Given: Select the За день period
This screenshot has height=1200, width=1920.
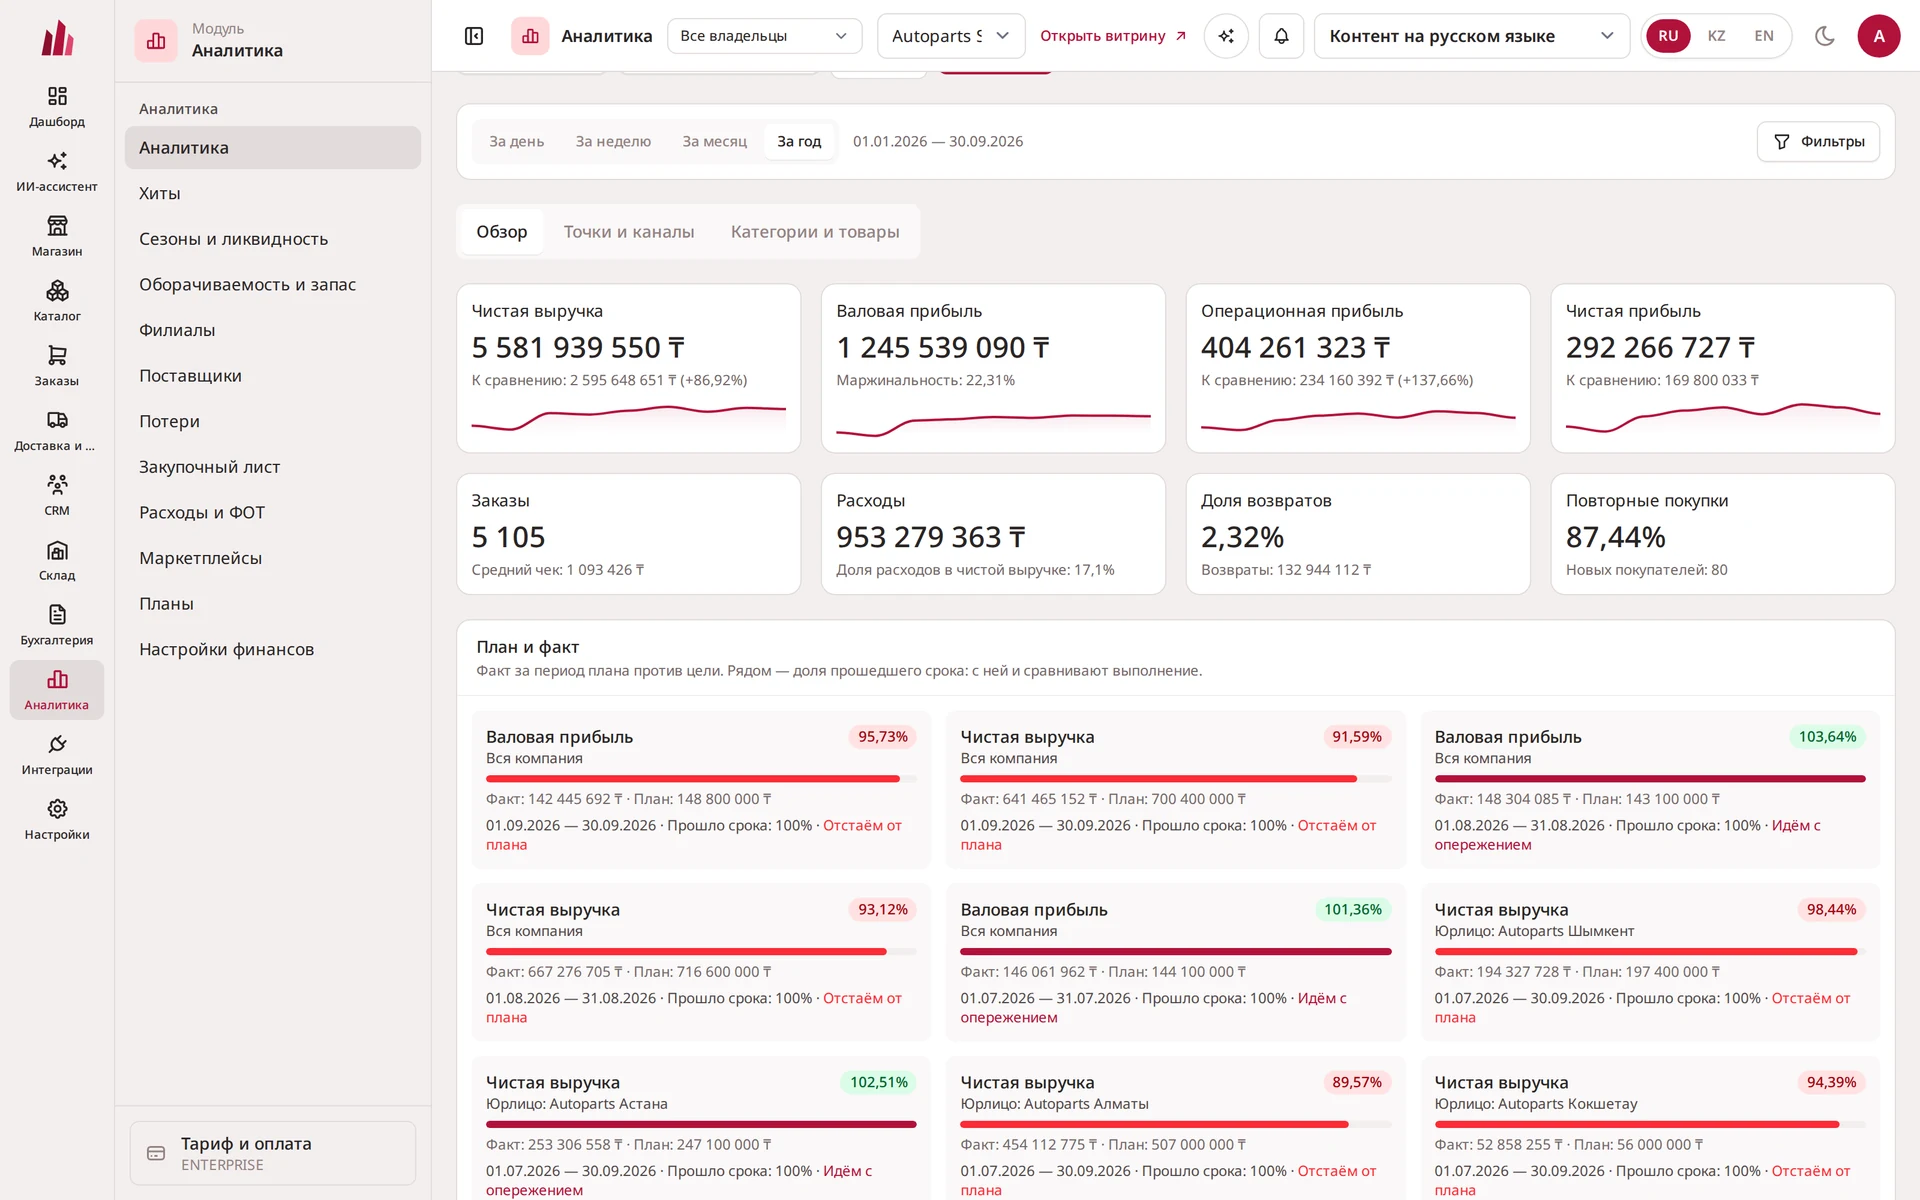Looking at the screenshot, I should pos(516,142).
